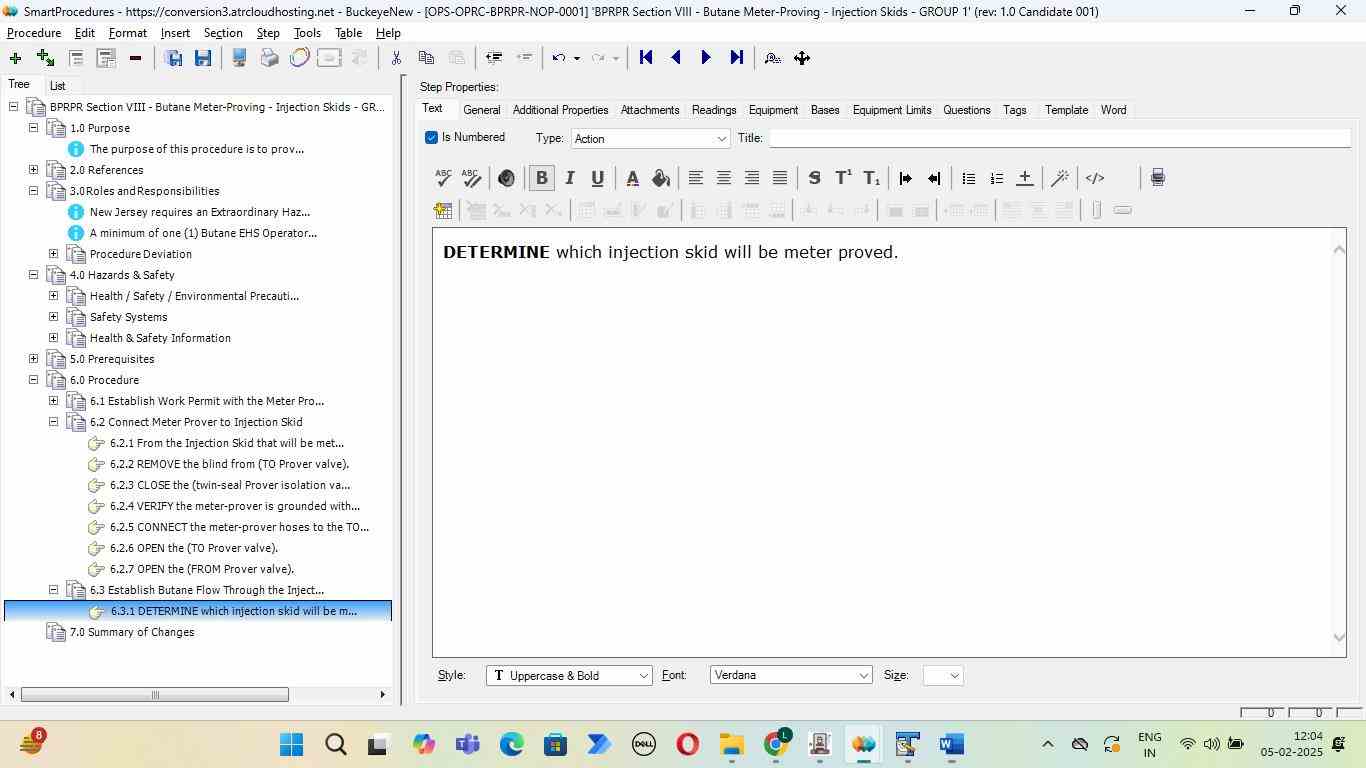Jump to the first step using navigation arrow
1366x768 pixels.
click(646, 58)
